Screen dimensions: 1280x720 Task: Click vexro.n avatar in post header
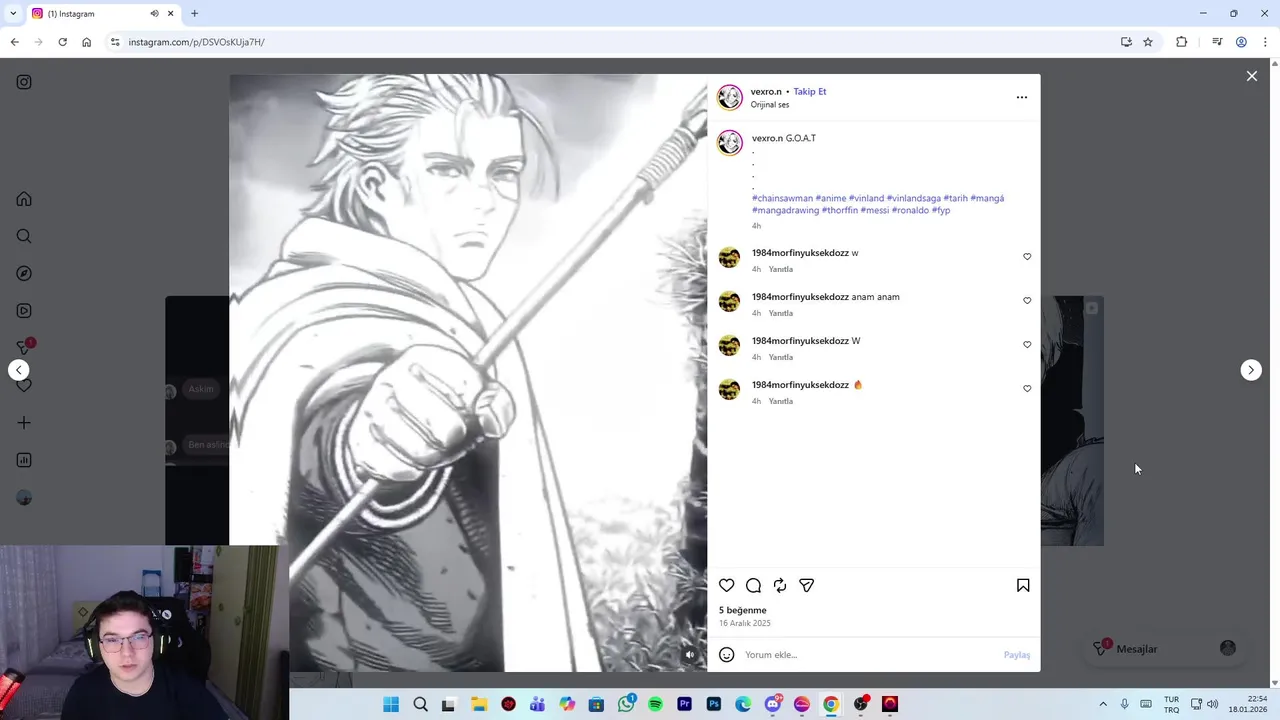pyautogui.click(x=730, y=97)
